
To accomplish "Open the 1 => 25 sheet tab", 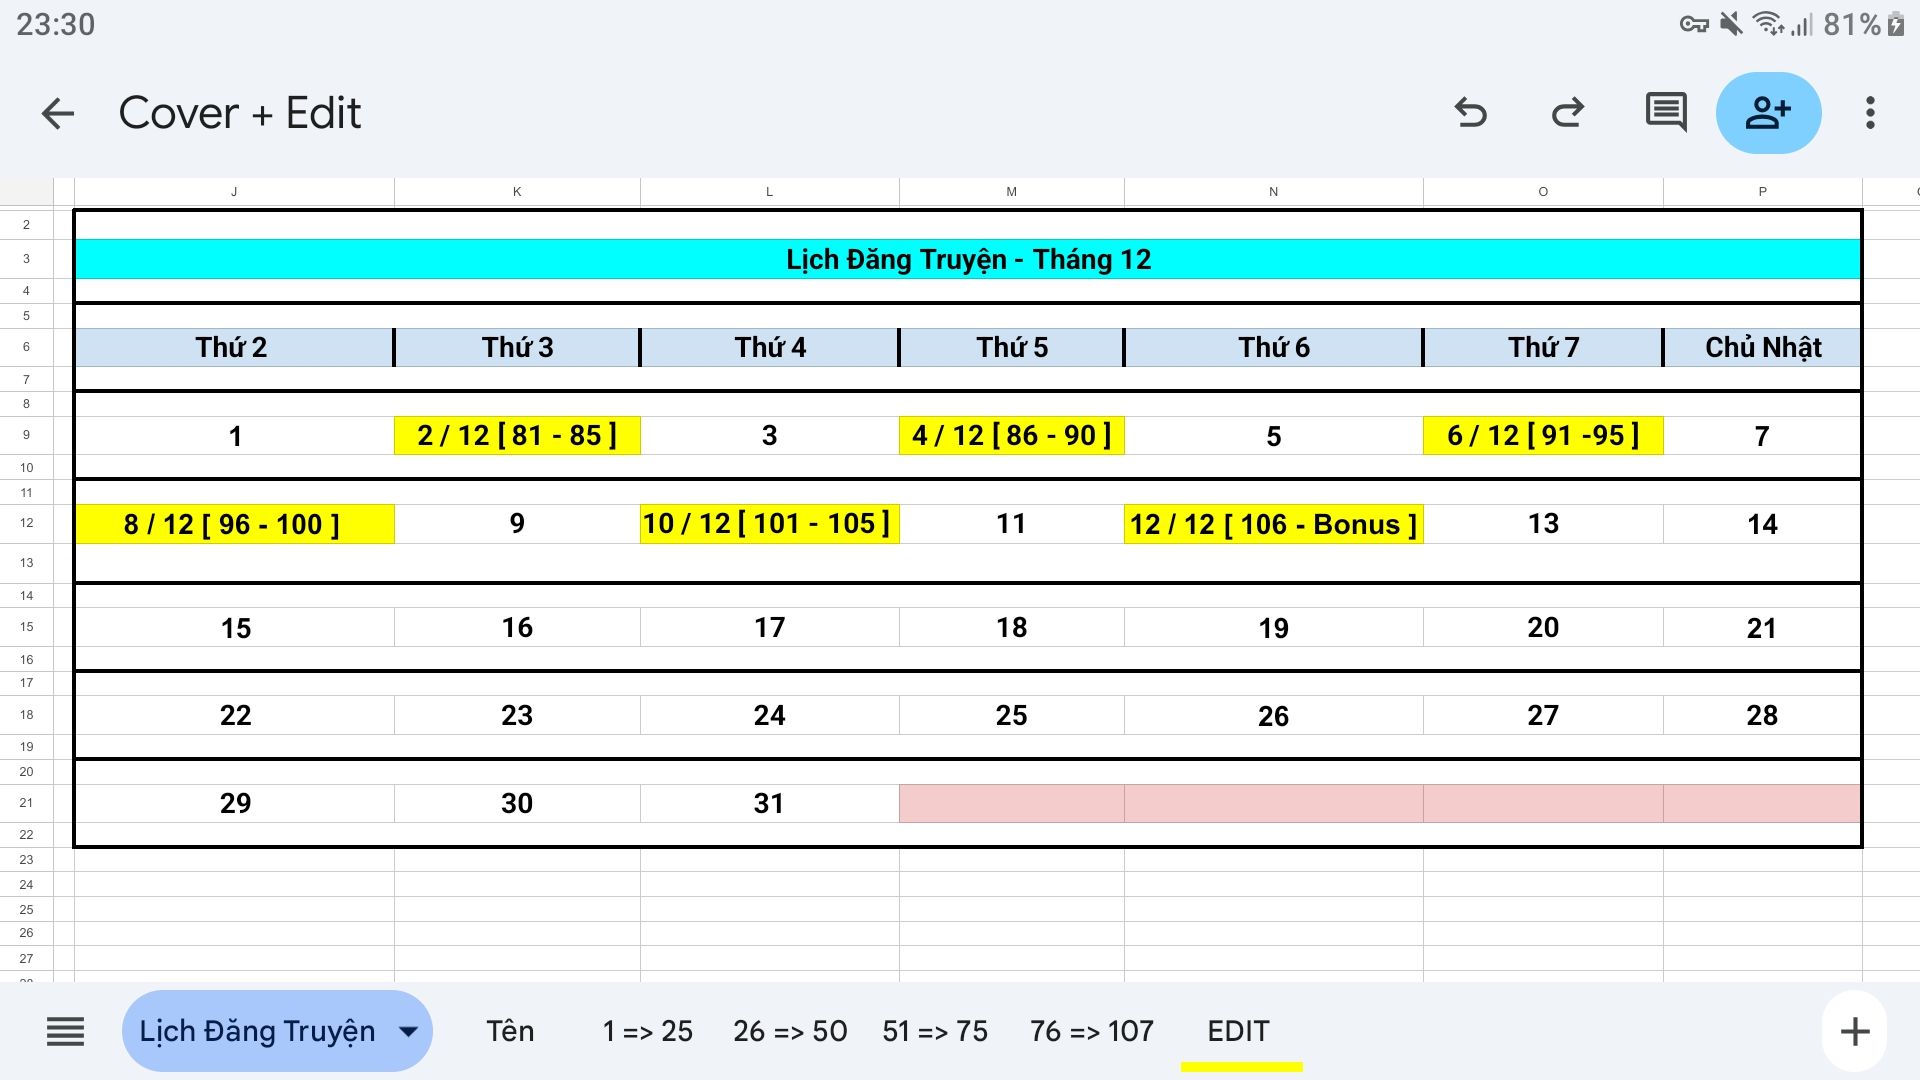I will click(x=647, y=1031).
